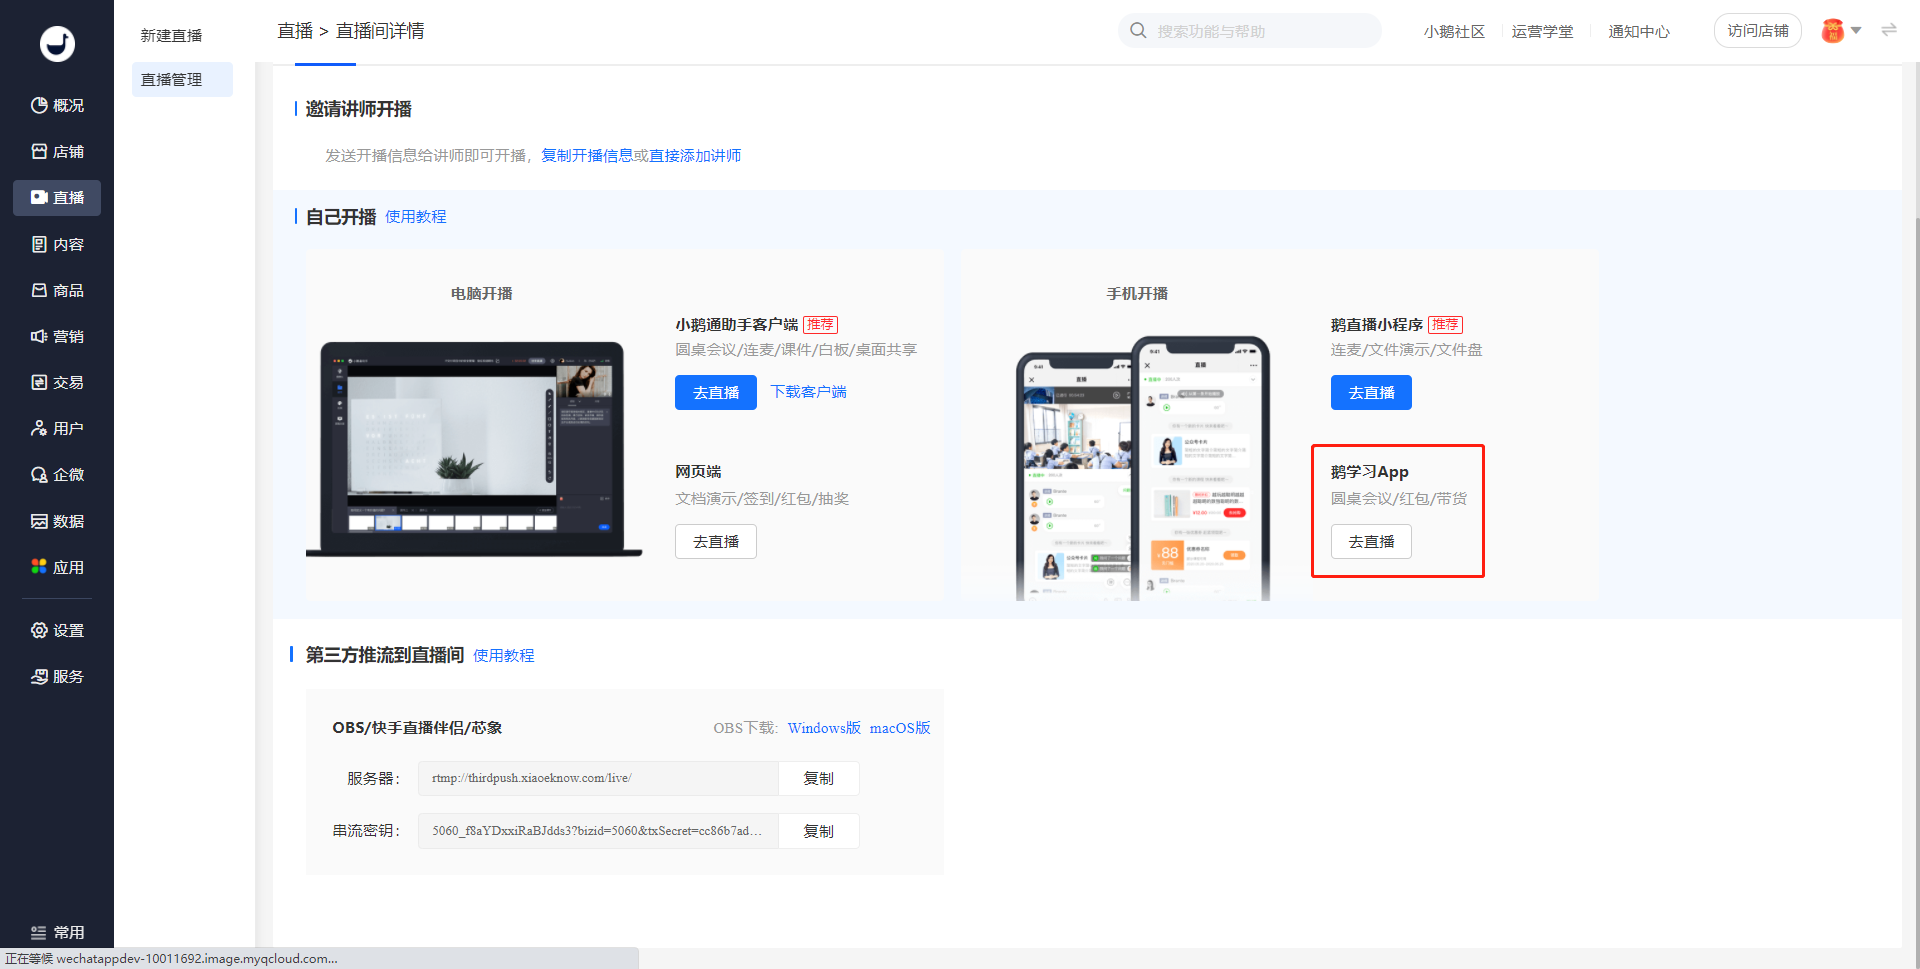Click 去直播 under 网页端
This screenshot has width=1920, height=969.
coord(716,541)
